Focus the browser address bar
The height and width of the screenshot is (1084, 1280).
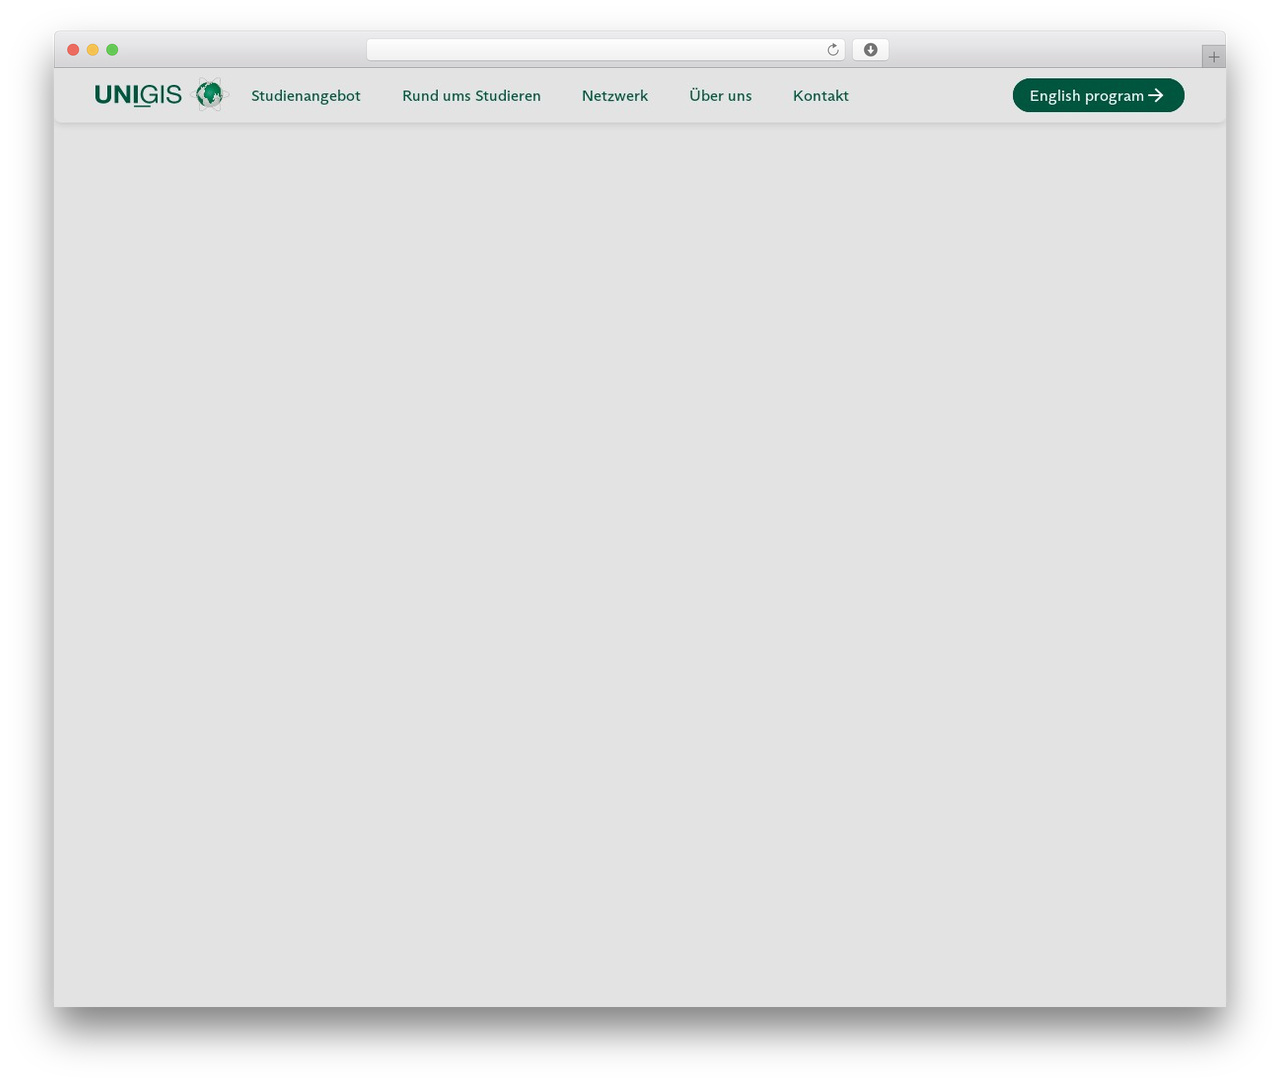[605, 50]
